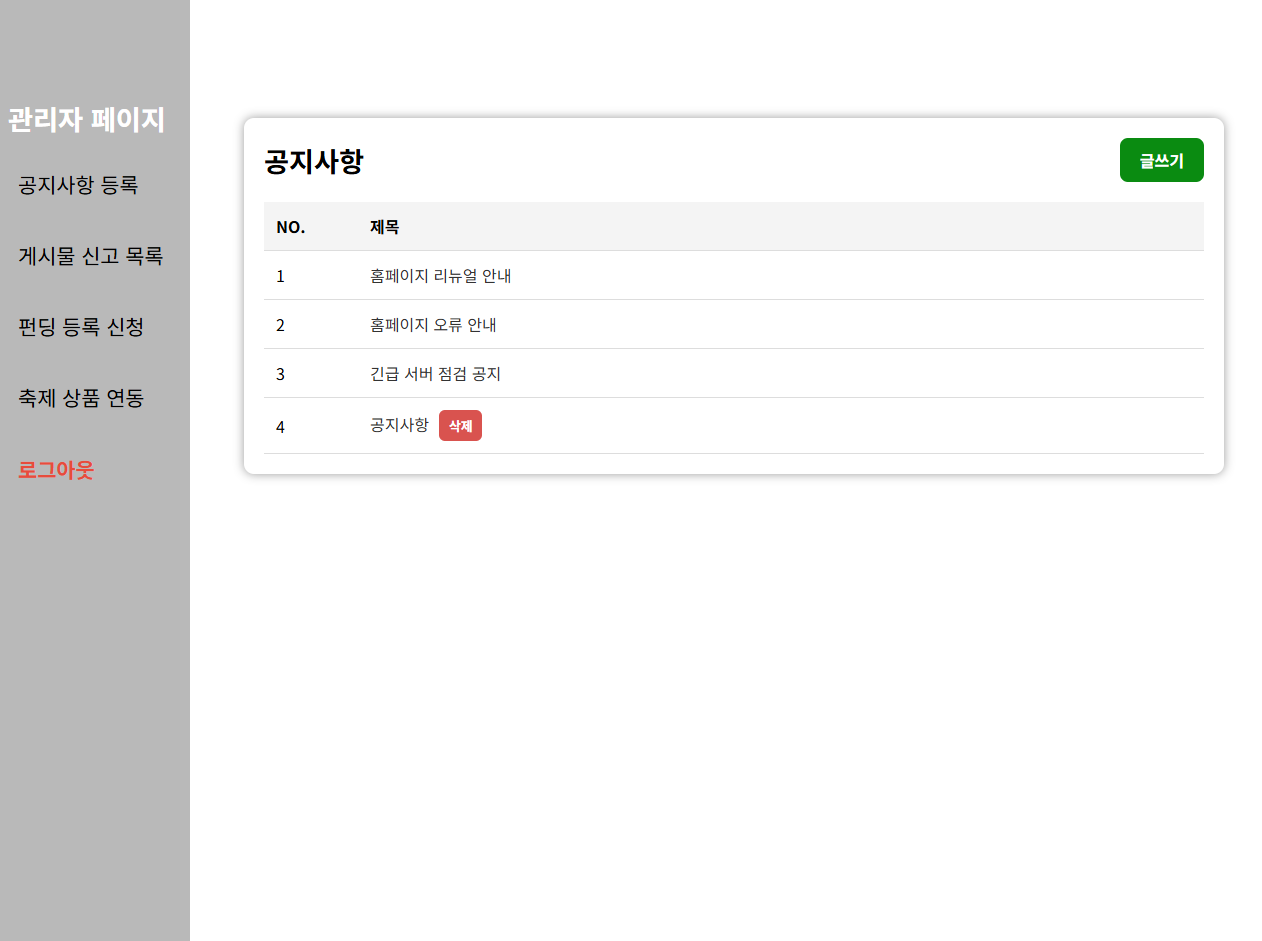This screenshot has height=941, width=1262.
Task: Click 로그아웃 to sign out
Action: click(x=55, y=470)
